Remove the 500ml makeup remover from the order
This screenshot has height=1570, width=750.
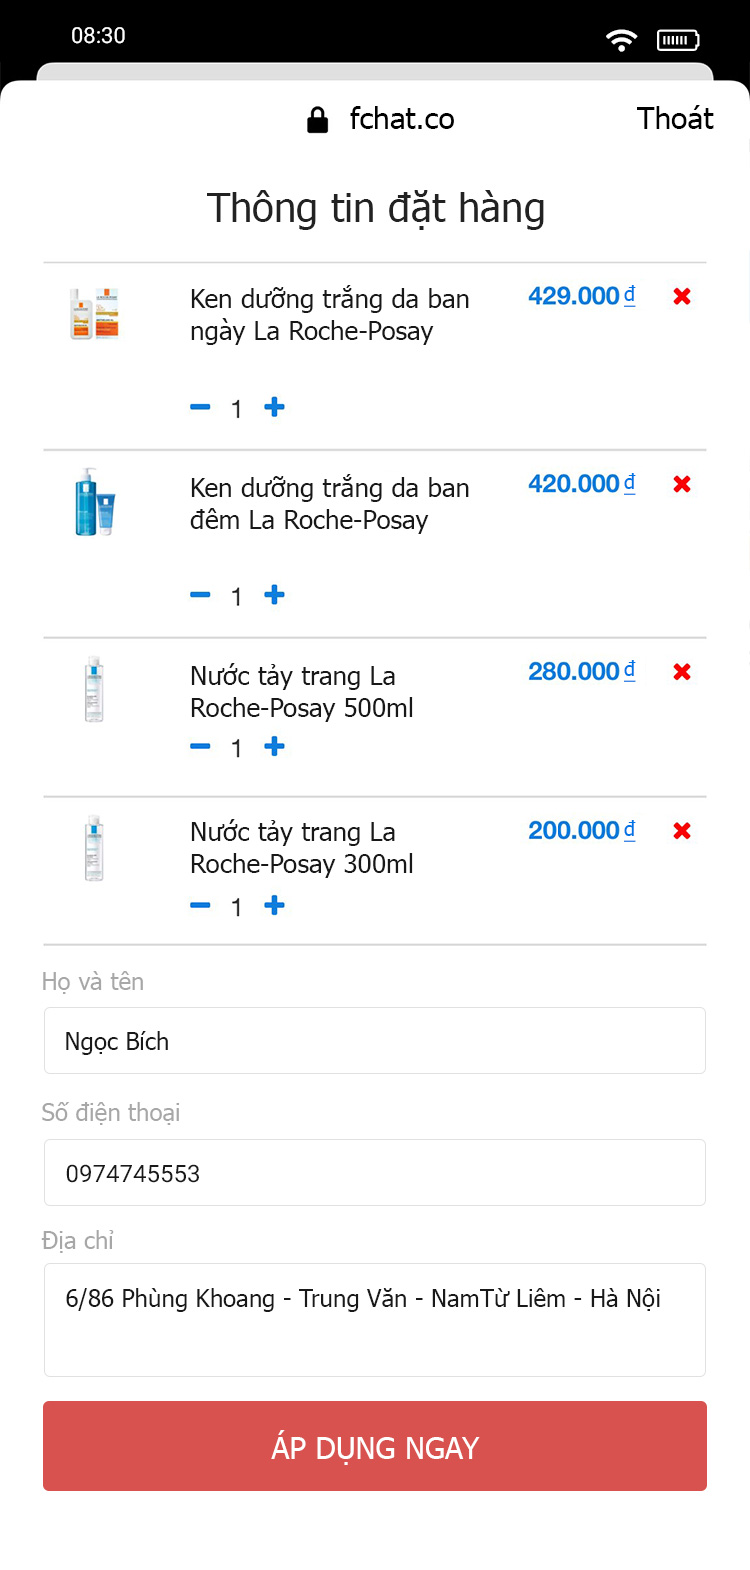pyautogui.click(x=682, y=672)
